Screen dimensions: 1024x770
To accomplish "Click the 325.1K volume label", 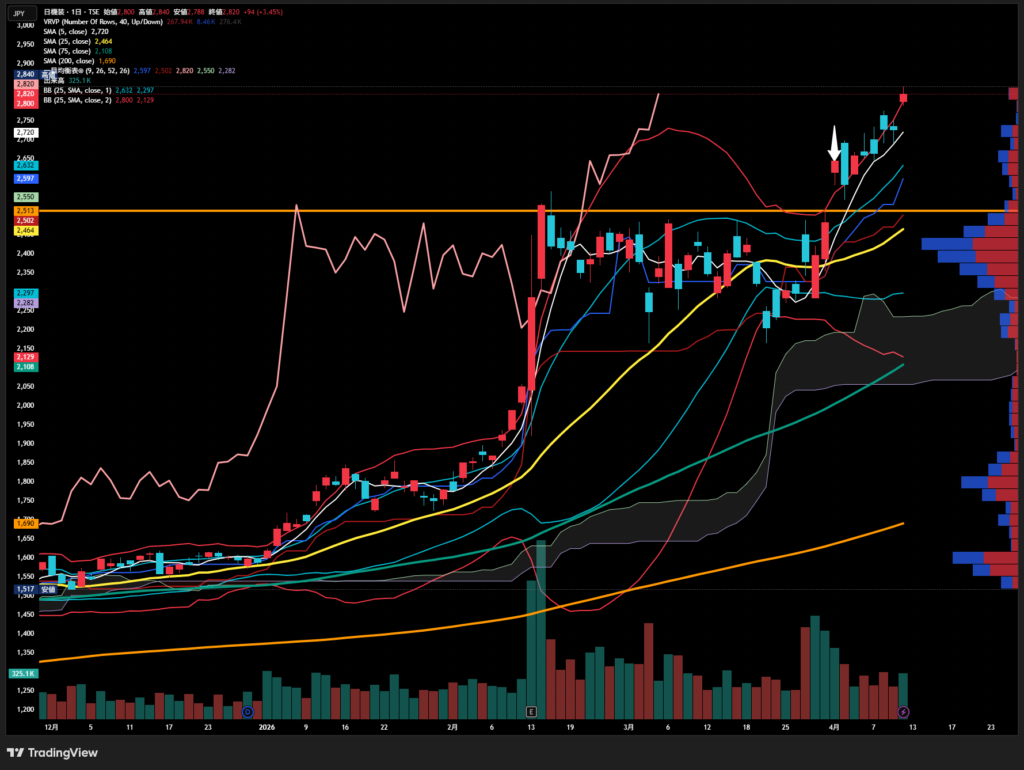I will pyautogui.click(x=24, y=674).
